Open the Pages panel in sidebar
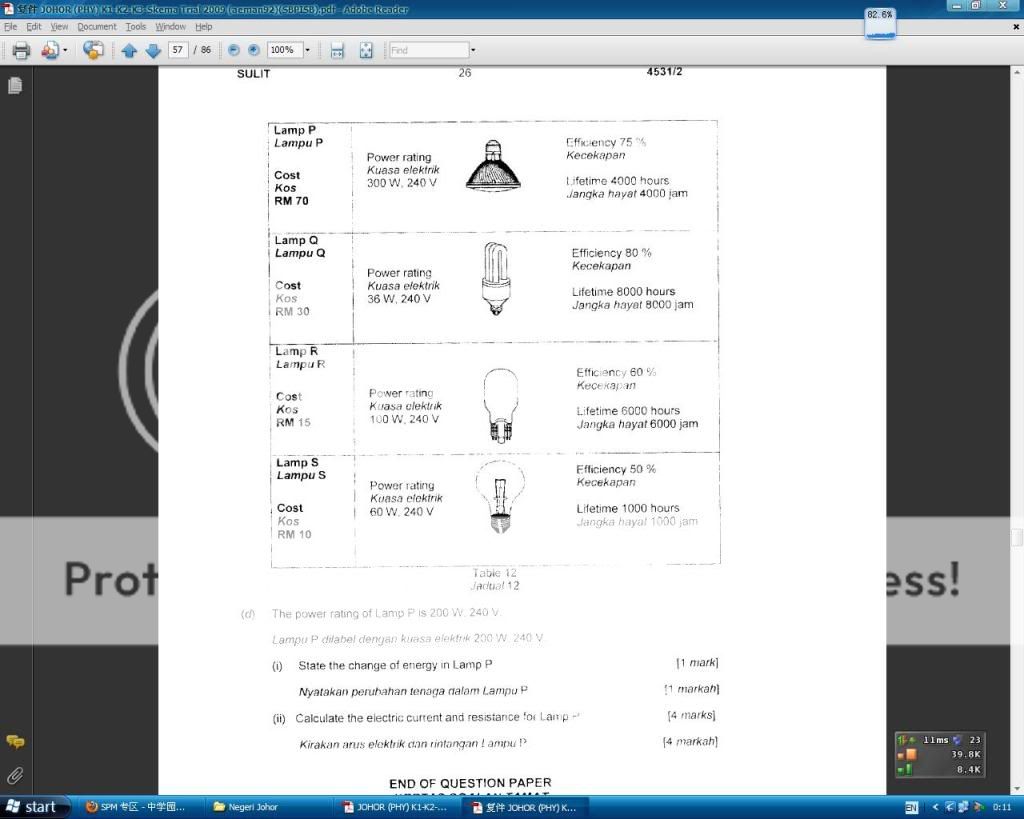Image resolution: width=1024 pixels, height=819 pixels. [x=15, y=86]
